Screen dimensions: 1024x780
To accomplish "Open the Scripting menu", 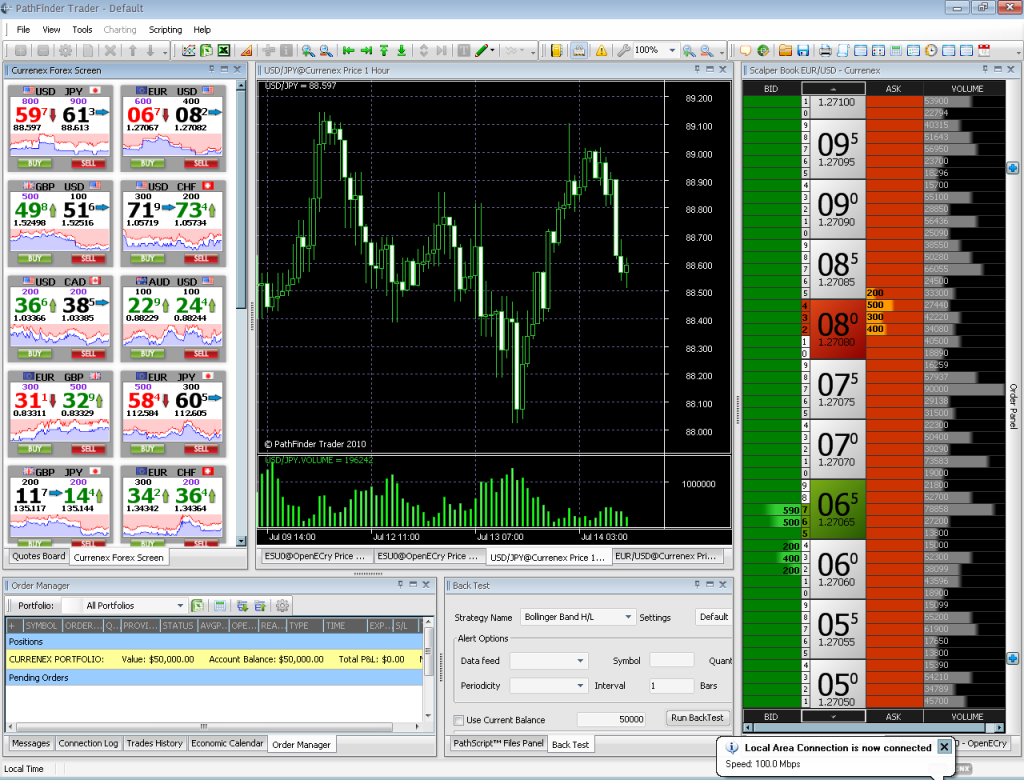I will 165,30.
